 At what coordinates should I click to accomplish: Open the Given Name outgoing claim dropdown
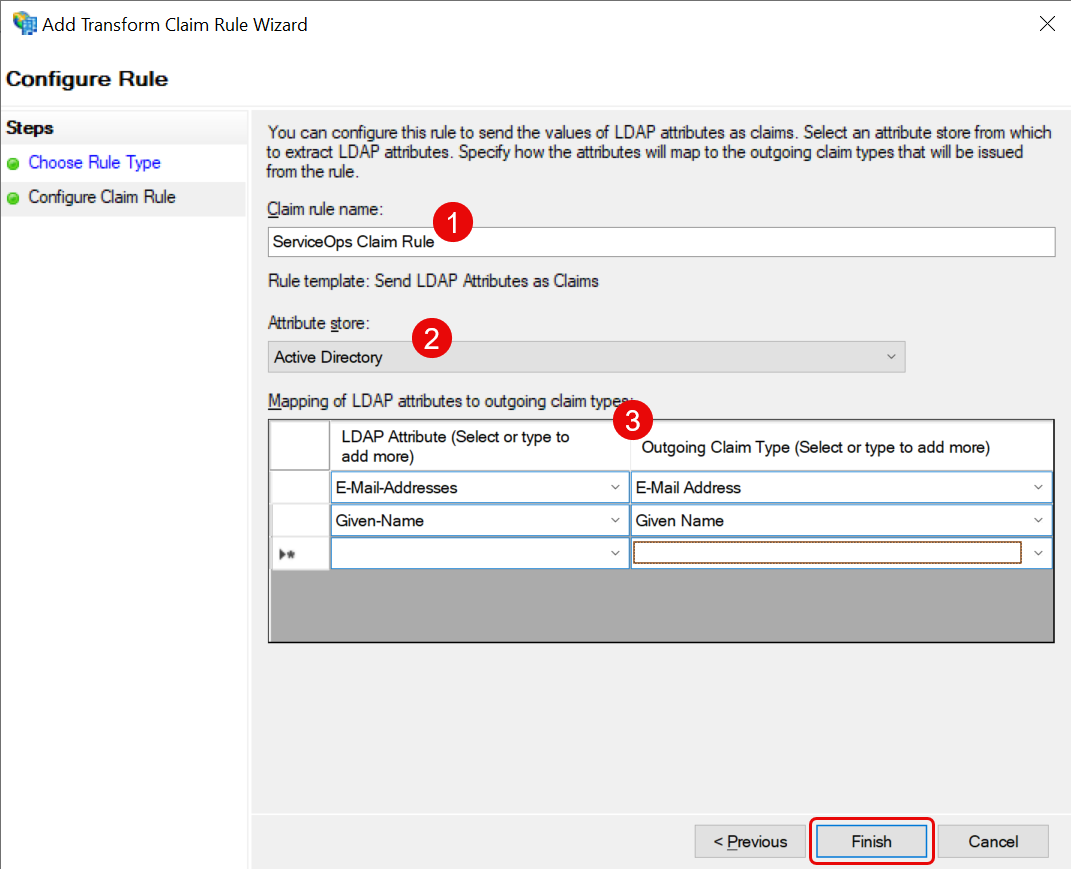[x=1039, y=521]
